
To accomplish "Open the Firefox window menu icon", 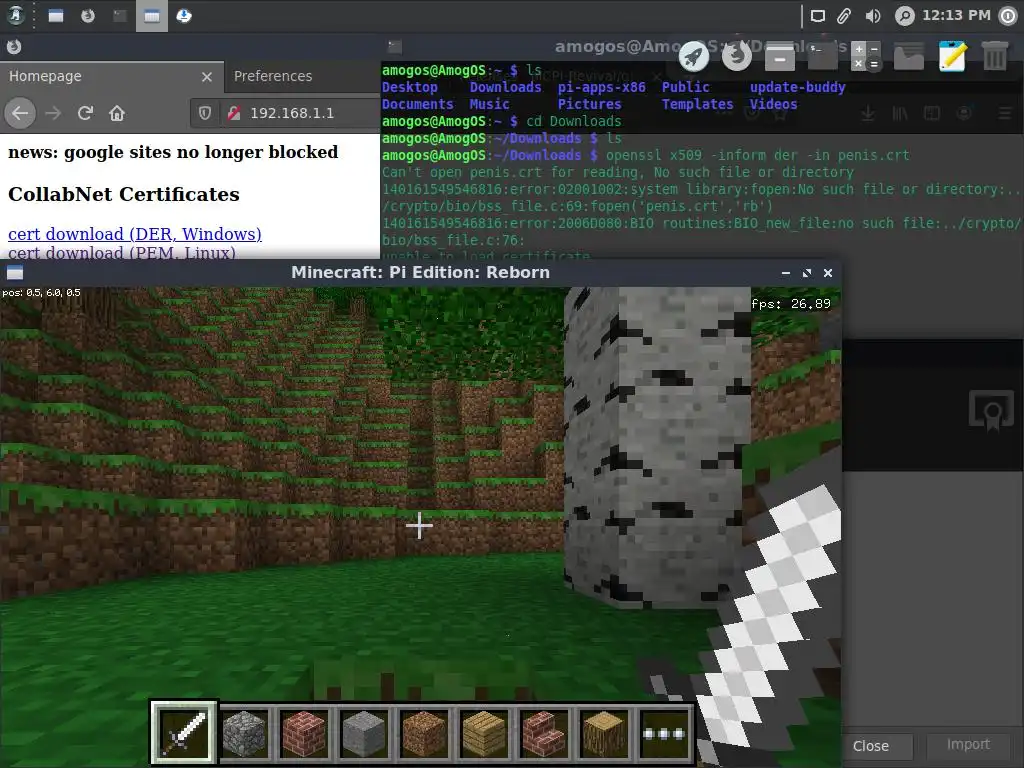I will pos(14,47).
